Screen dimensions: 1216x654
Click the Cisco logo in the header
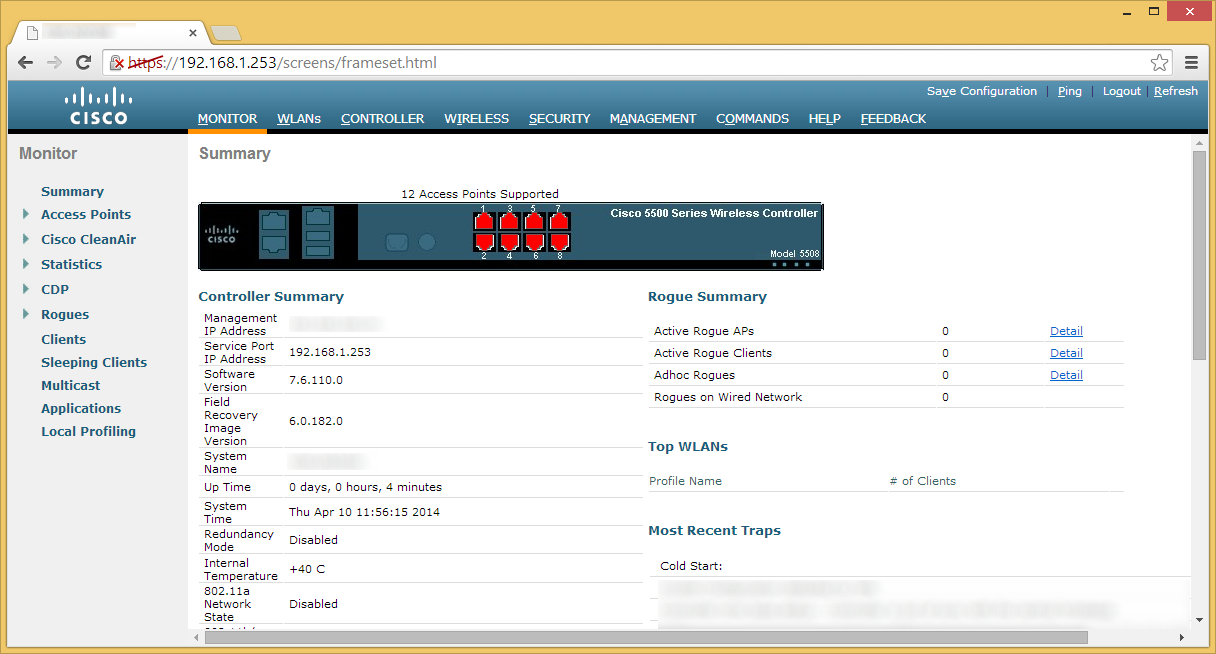[x=97, y=103]
